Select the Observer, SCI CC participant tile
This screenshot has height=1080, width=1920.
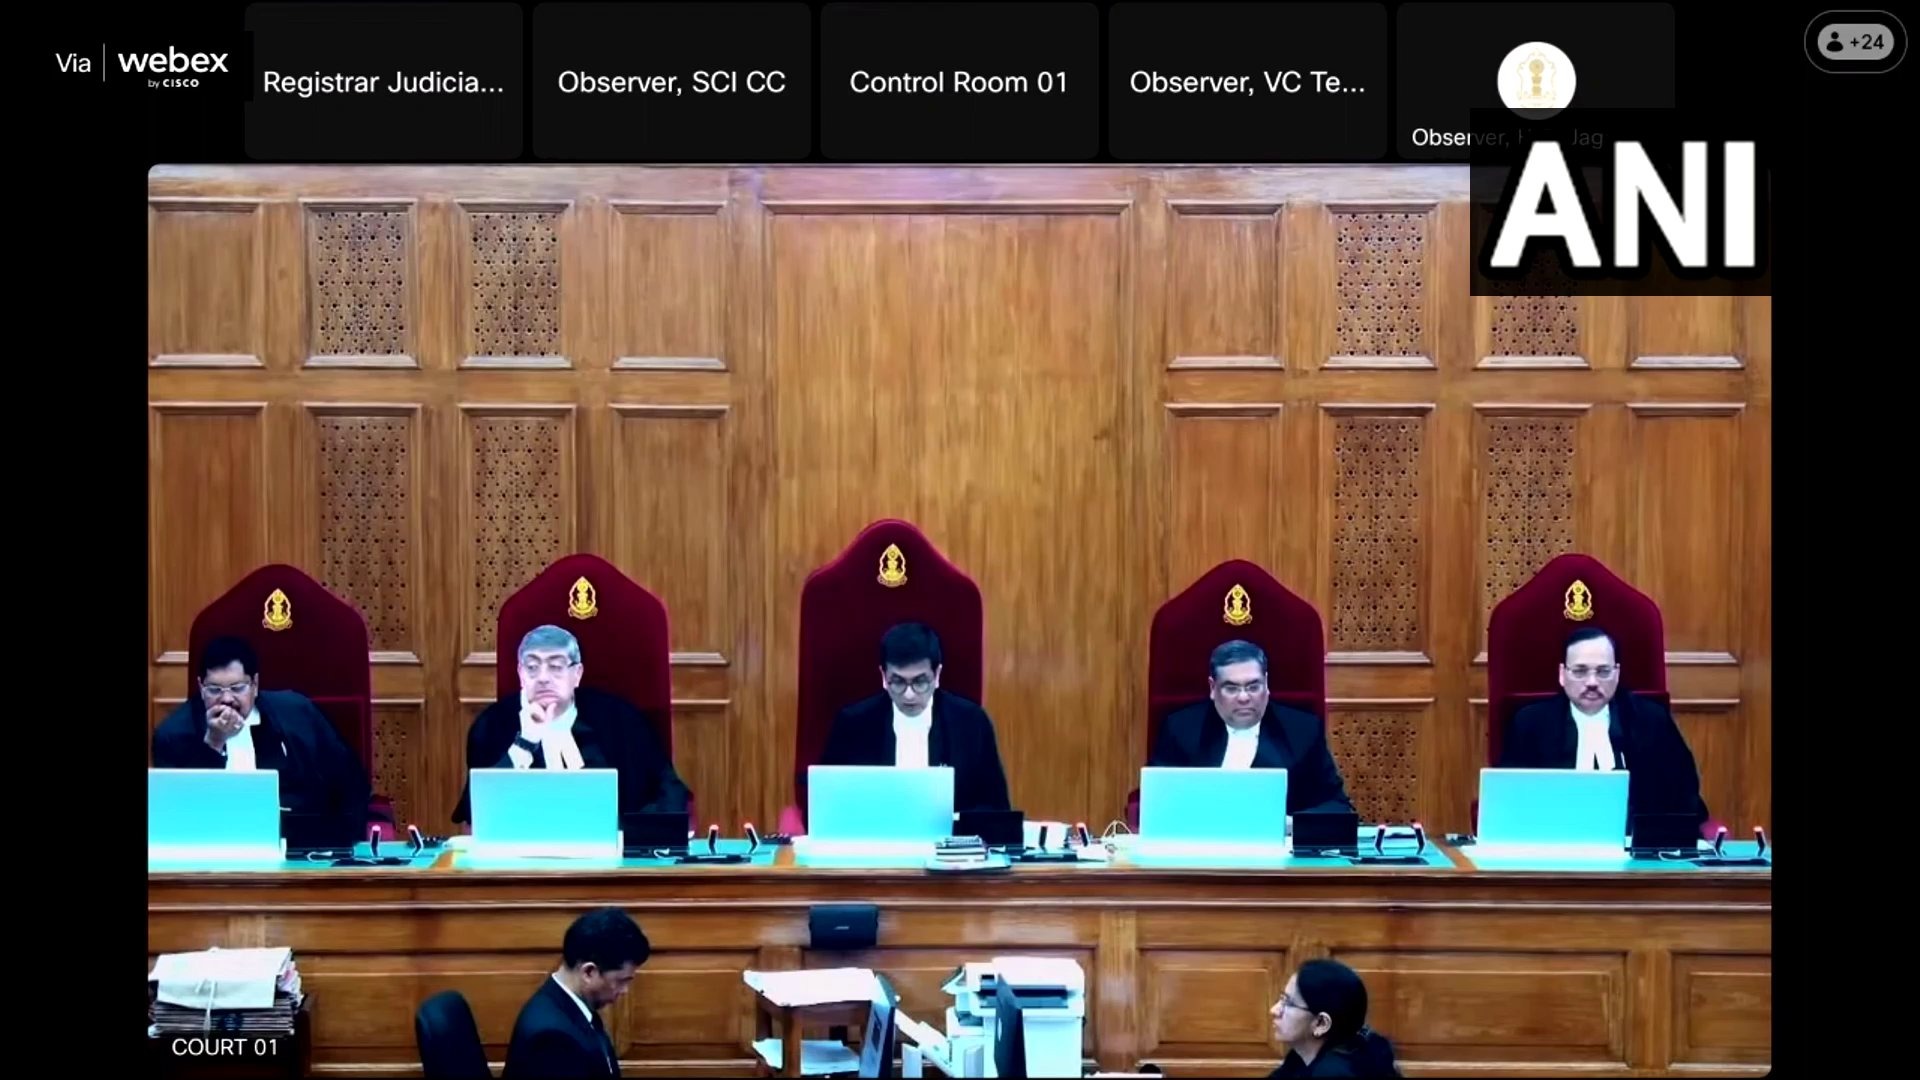pyautogui.click(x=671, y=82)
